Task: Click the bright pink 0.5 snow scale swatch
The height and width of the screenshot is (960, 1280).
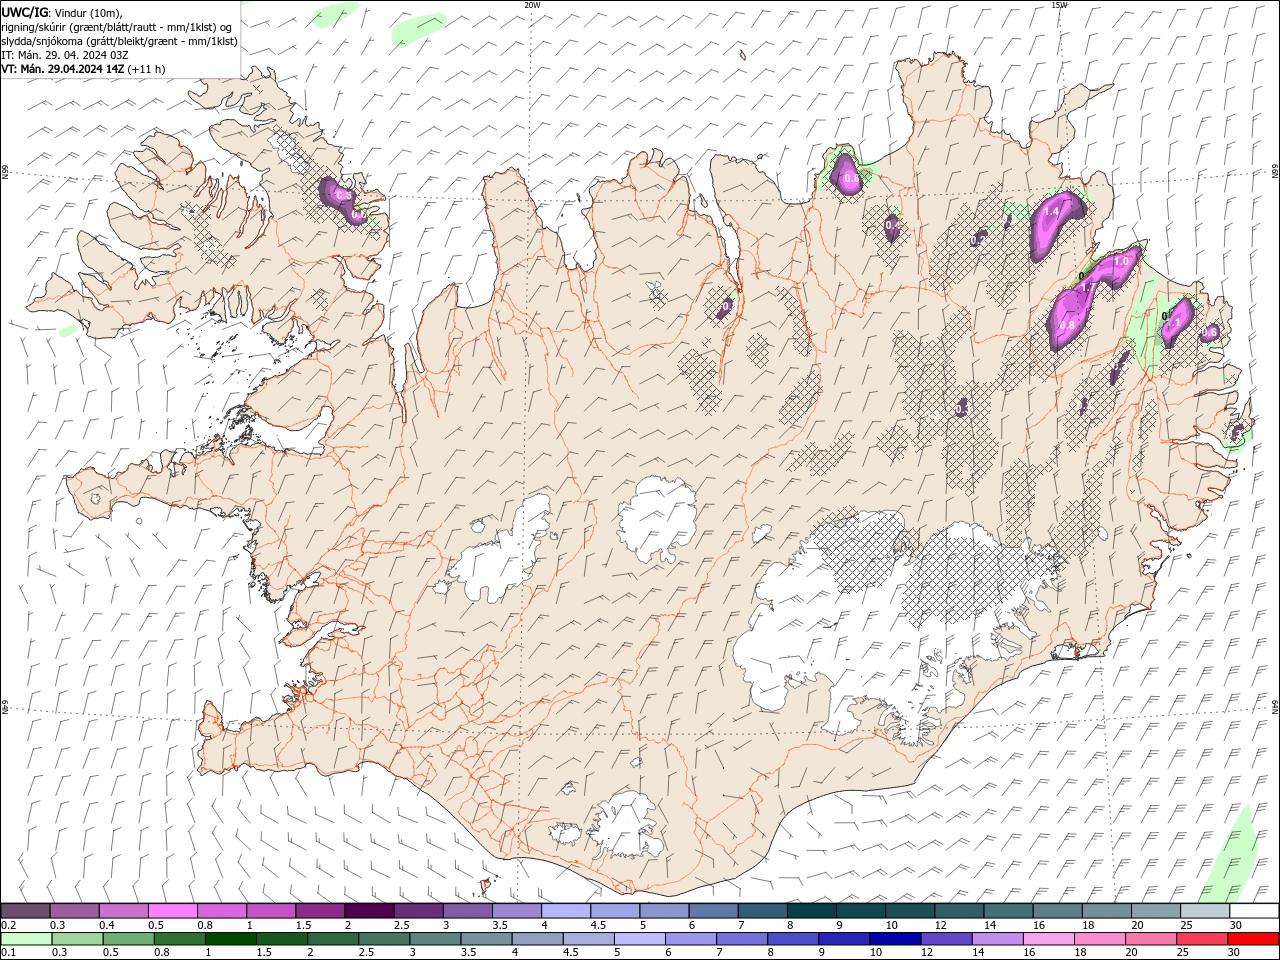Action: (x=172, y=910)
